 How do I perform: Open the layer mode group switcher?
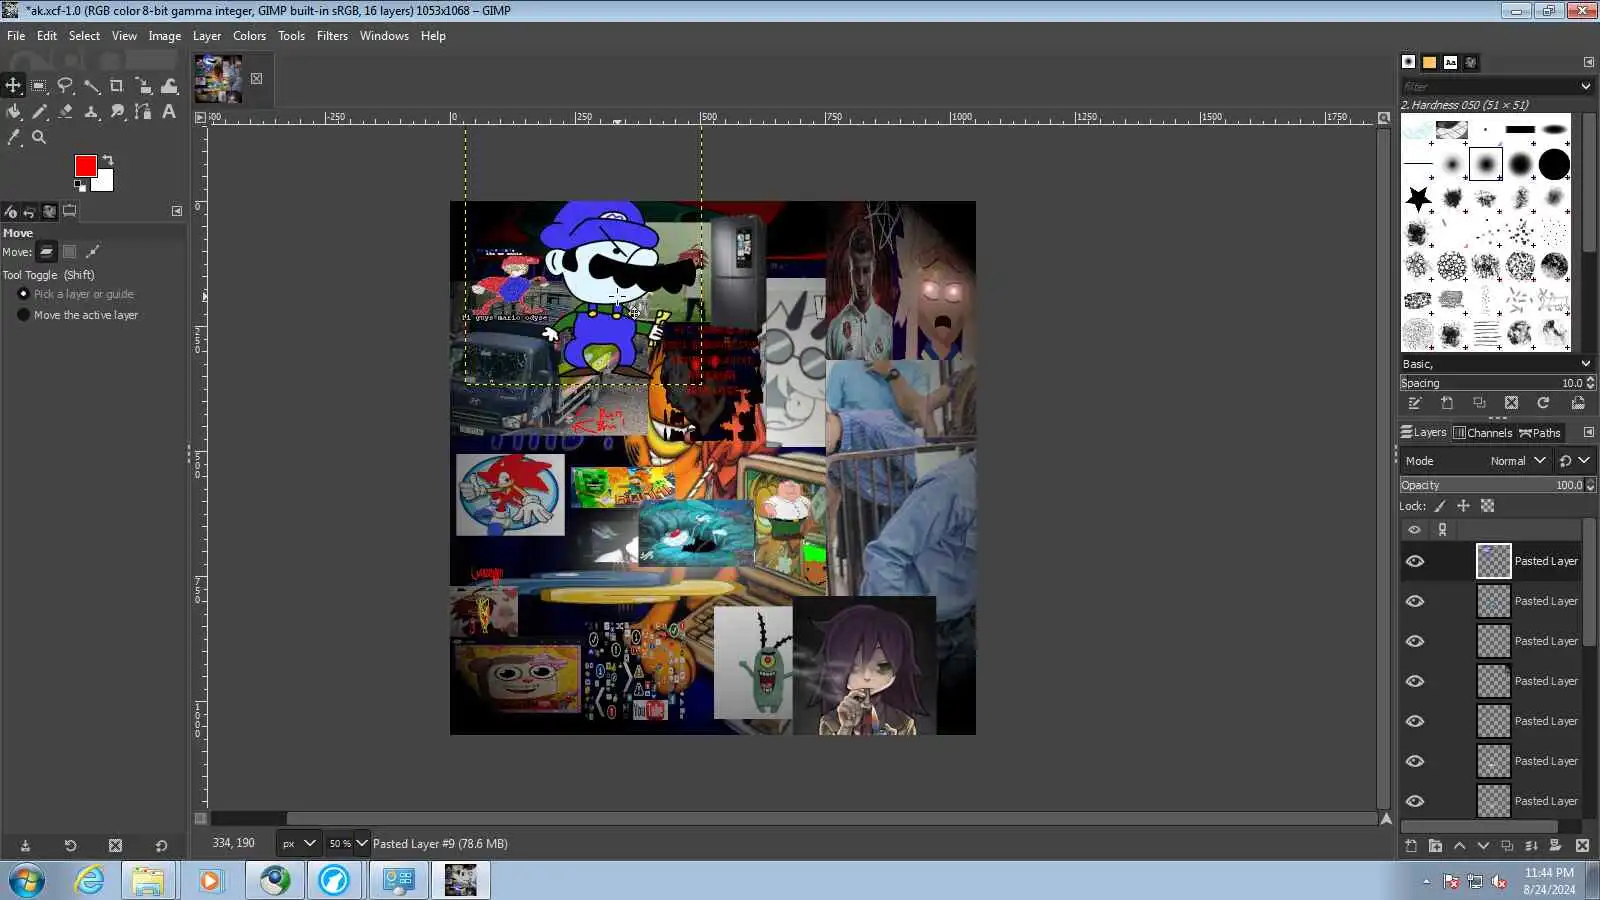tap(1573, 461)
